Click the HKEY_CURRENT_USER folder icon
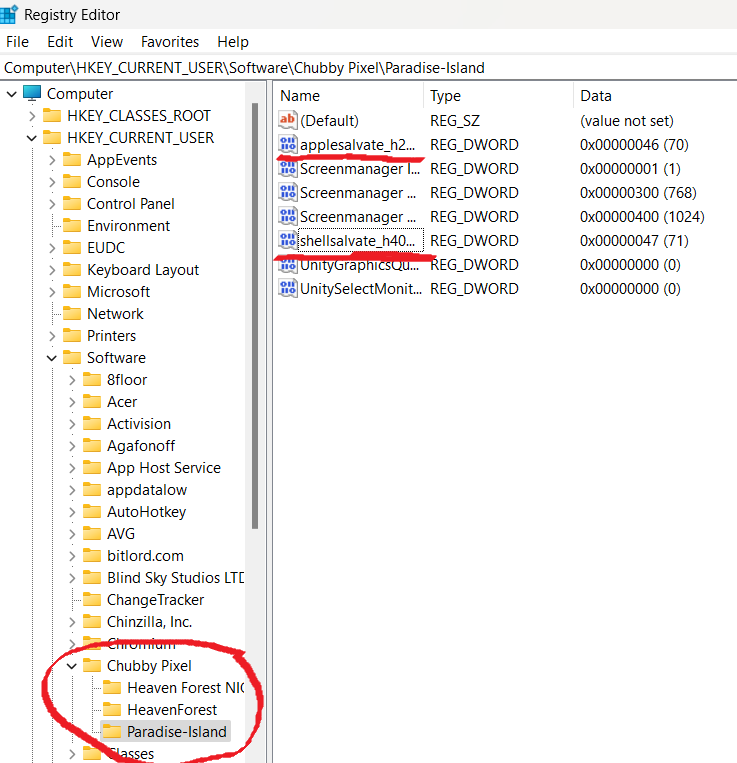737x763 pixels. [52, 137]
